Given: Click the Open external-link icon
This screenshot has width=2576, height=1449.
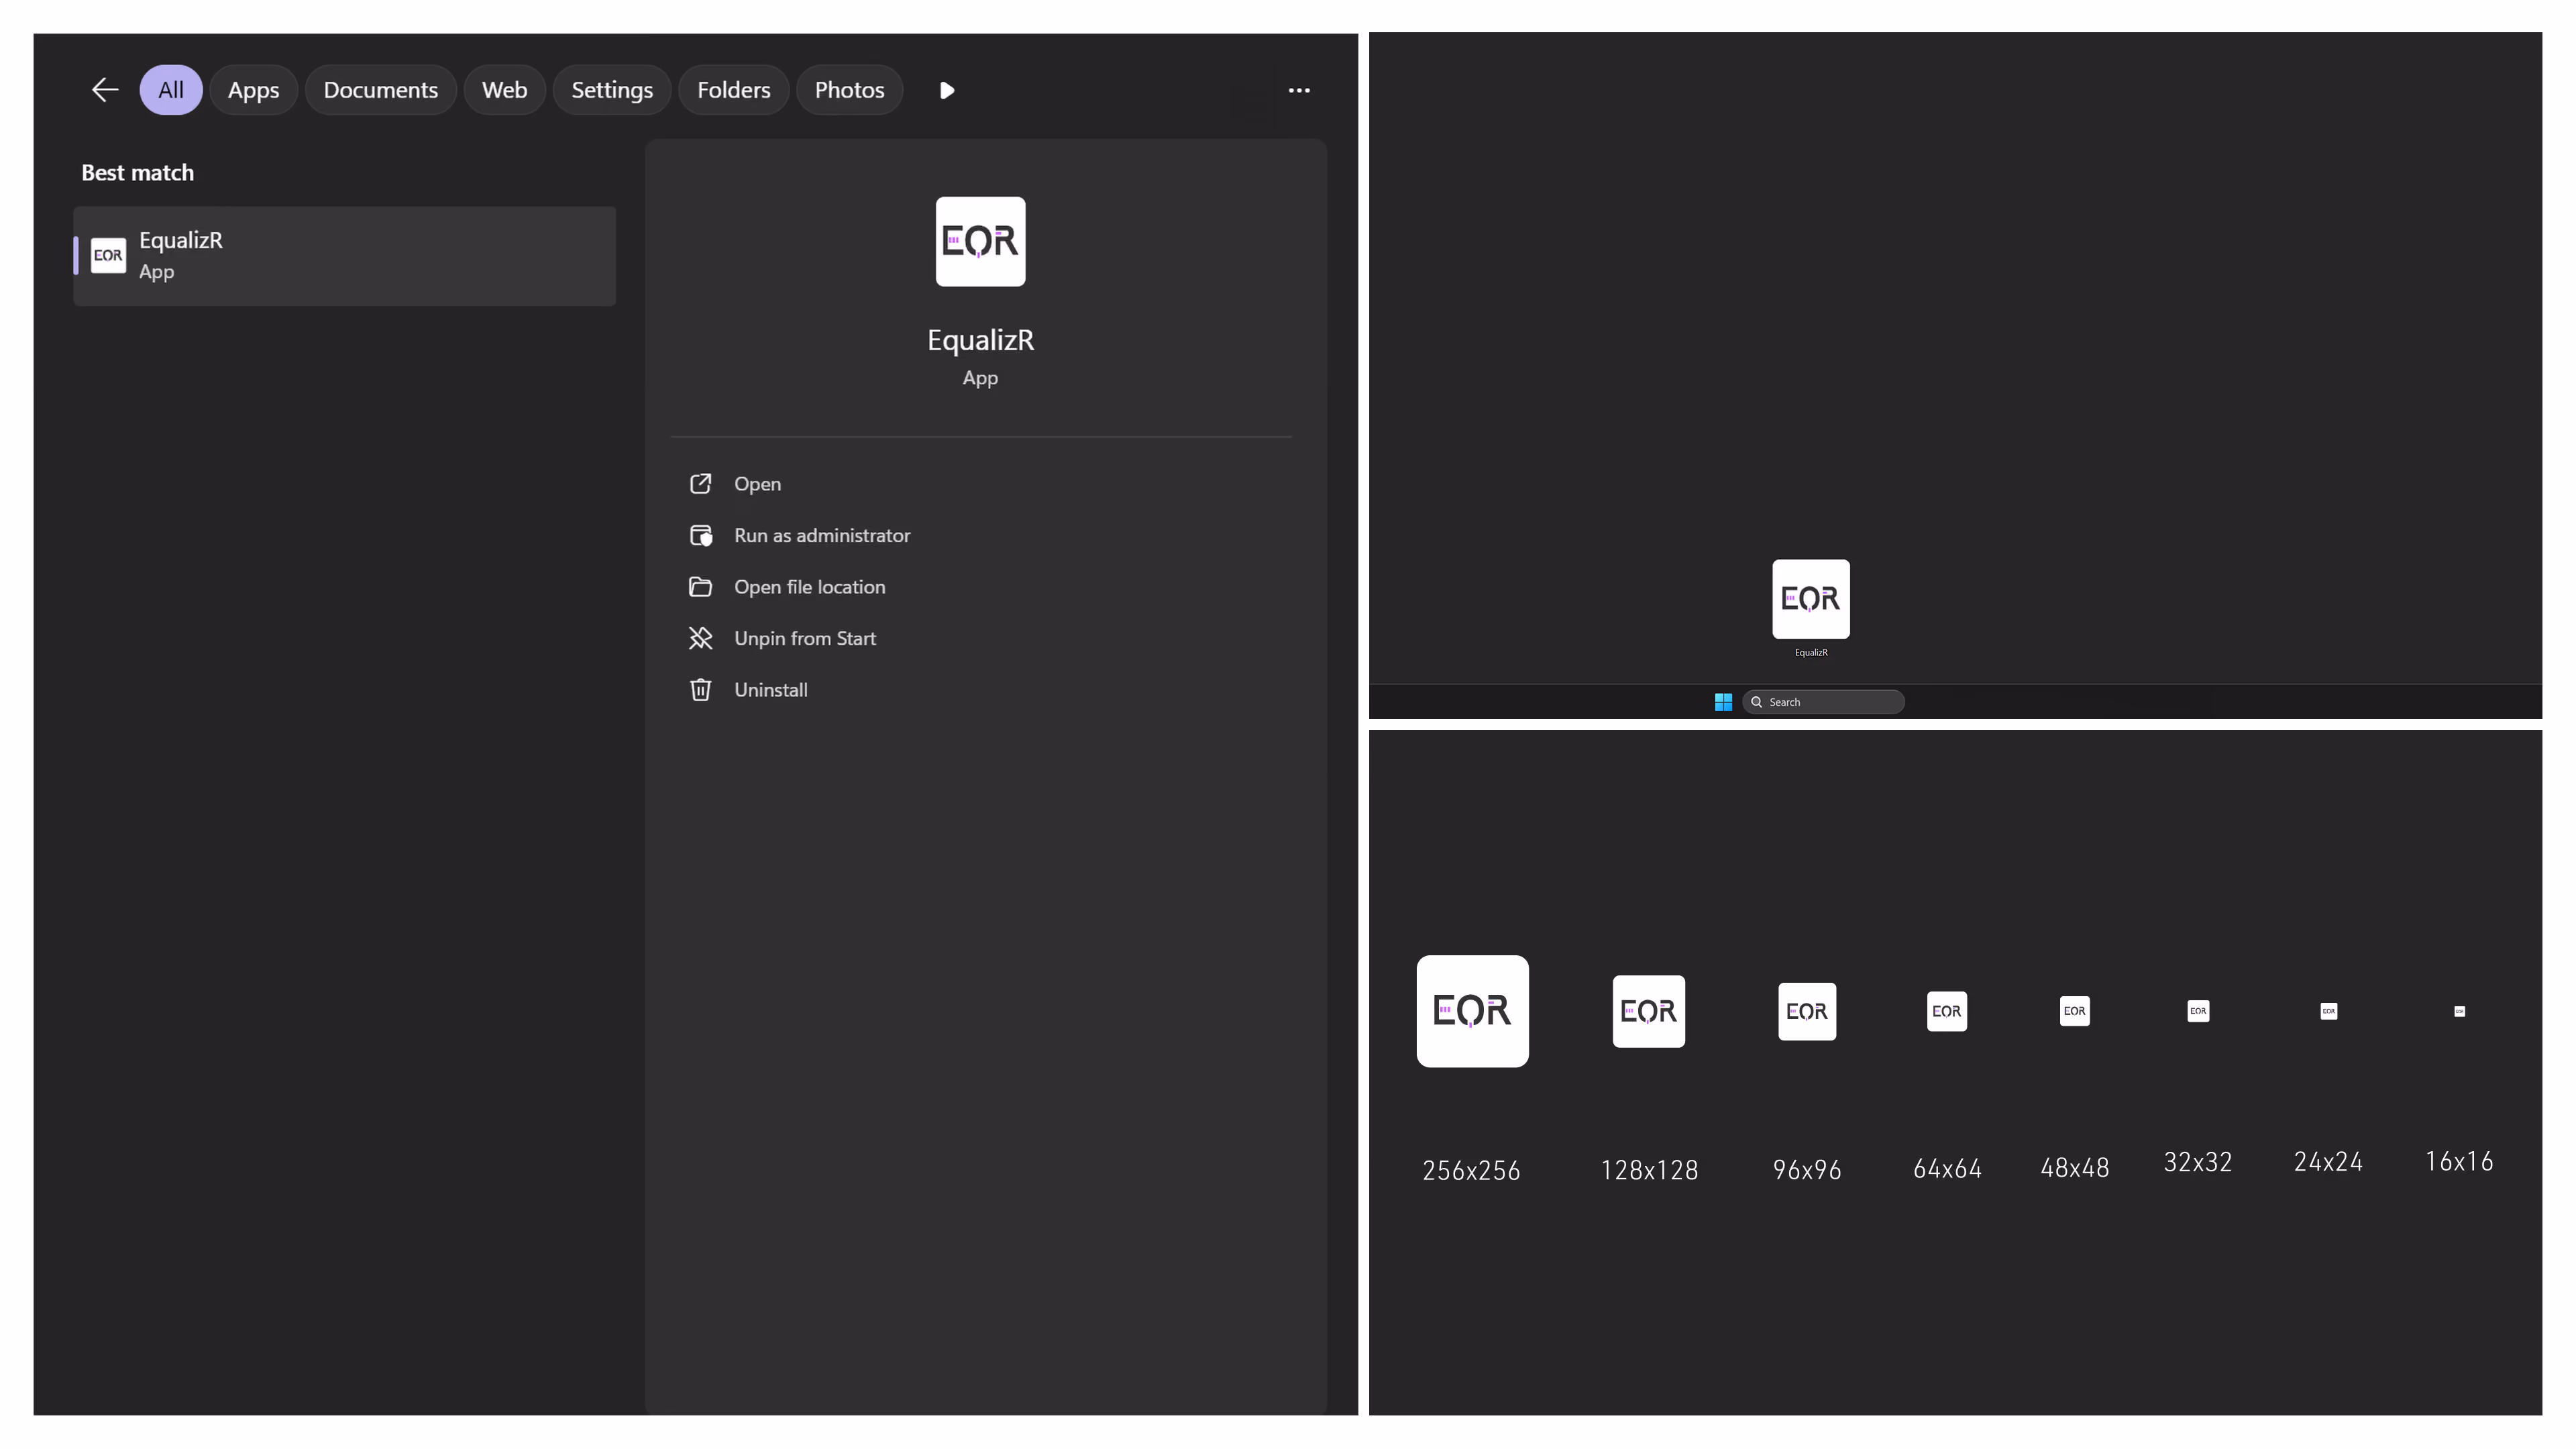Looking at the screenshot, I should [x=701, y=484].
